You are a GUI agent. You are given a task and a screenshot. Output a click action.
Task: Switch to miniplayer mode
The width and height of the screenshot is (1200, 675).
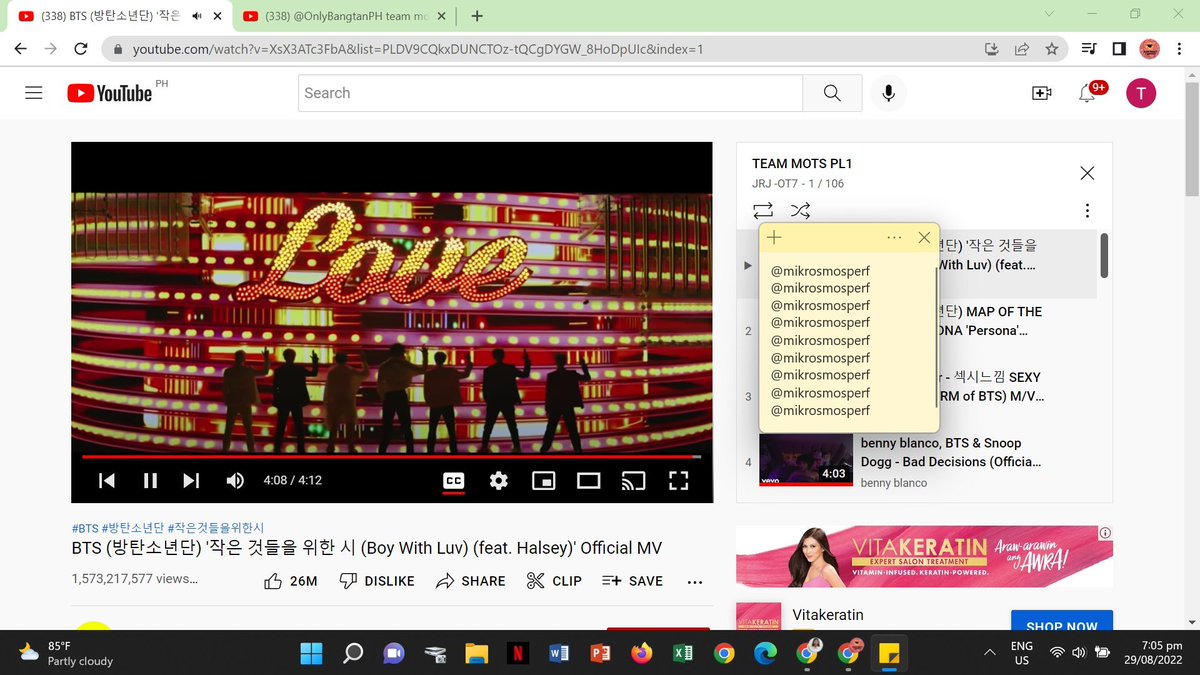pyautogui.click(x=543, y=481)
